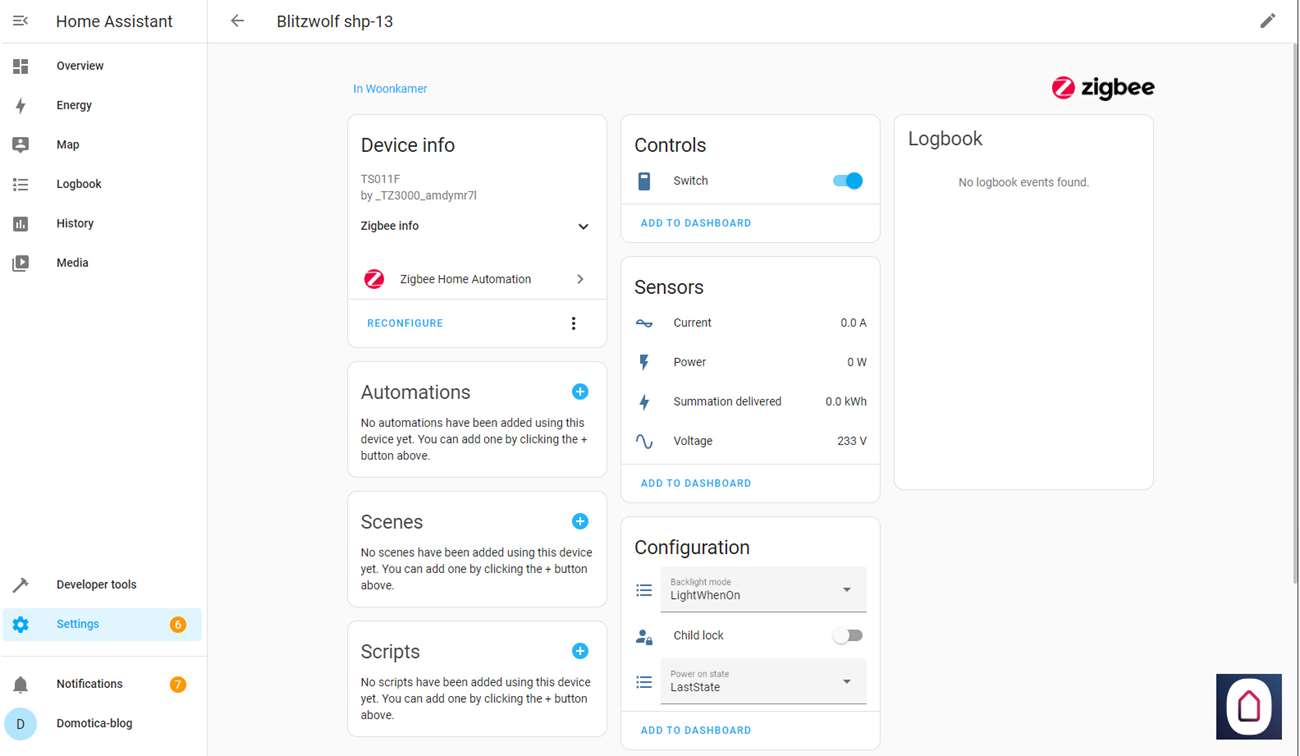
Task: Open the three-dot menu beside Reconfigure
Action: click(x=573, y=323)
